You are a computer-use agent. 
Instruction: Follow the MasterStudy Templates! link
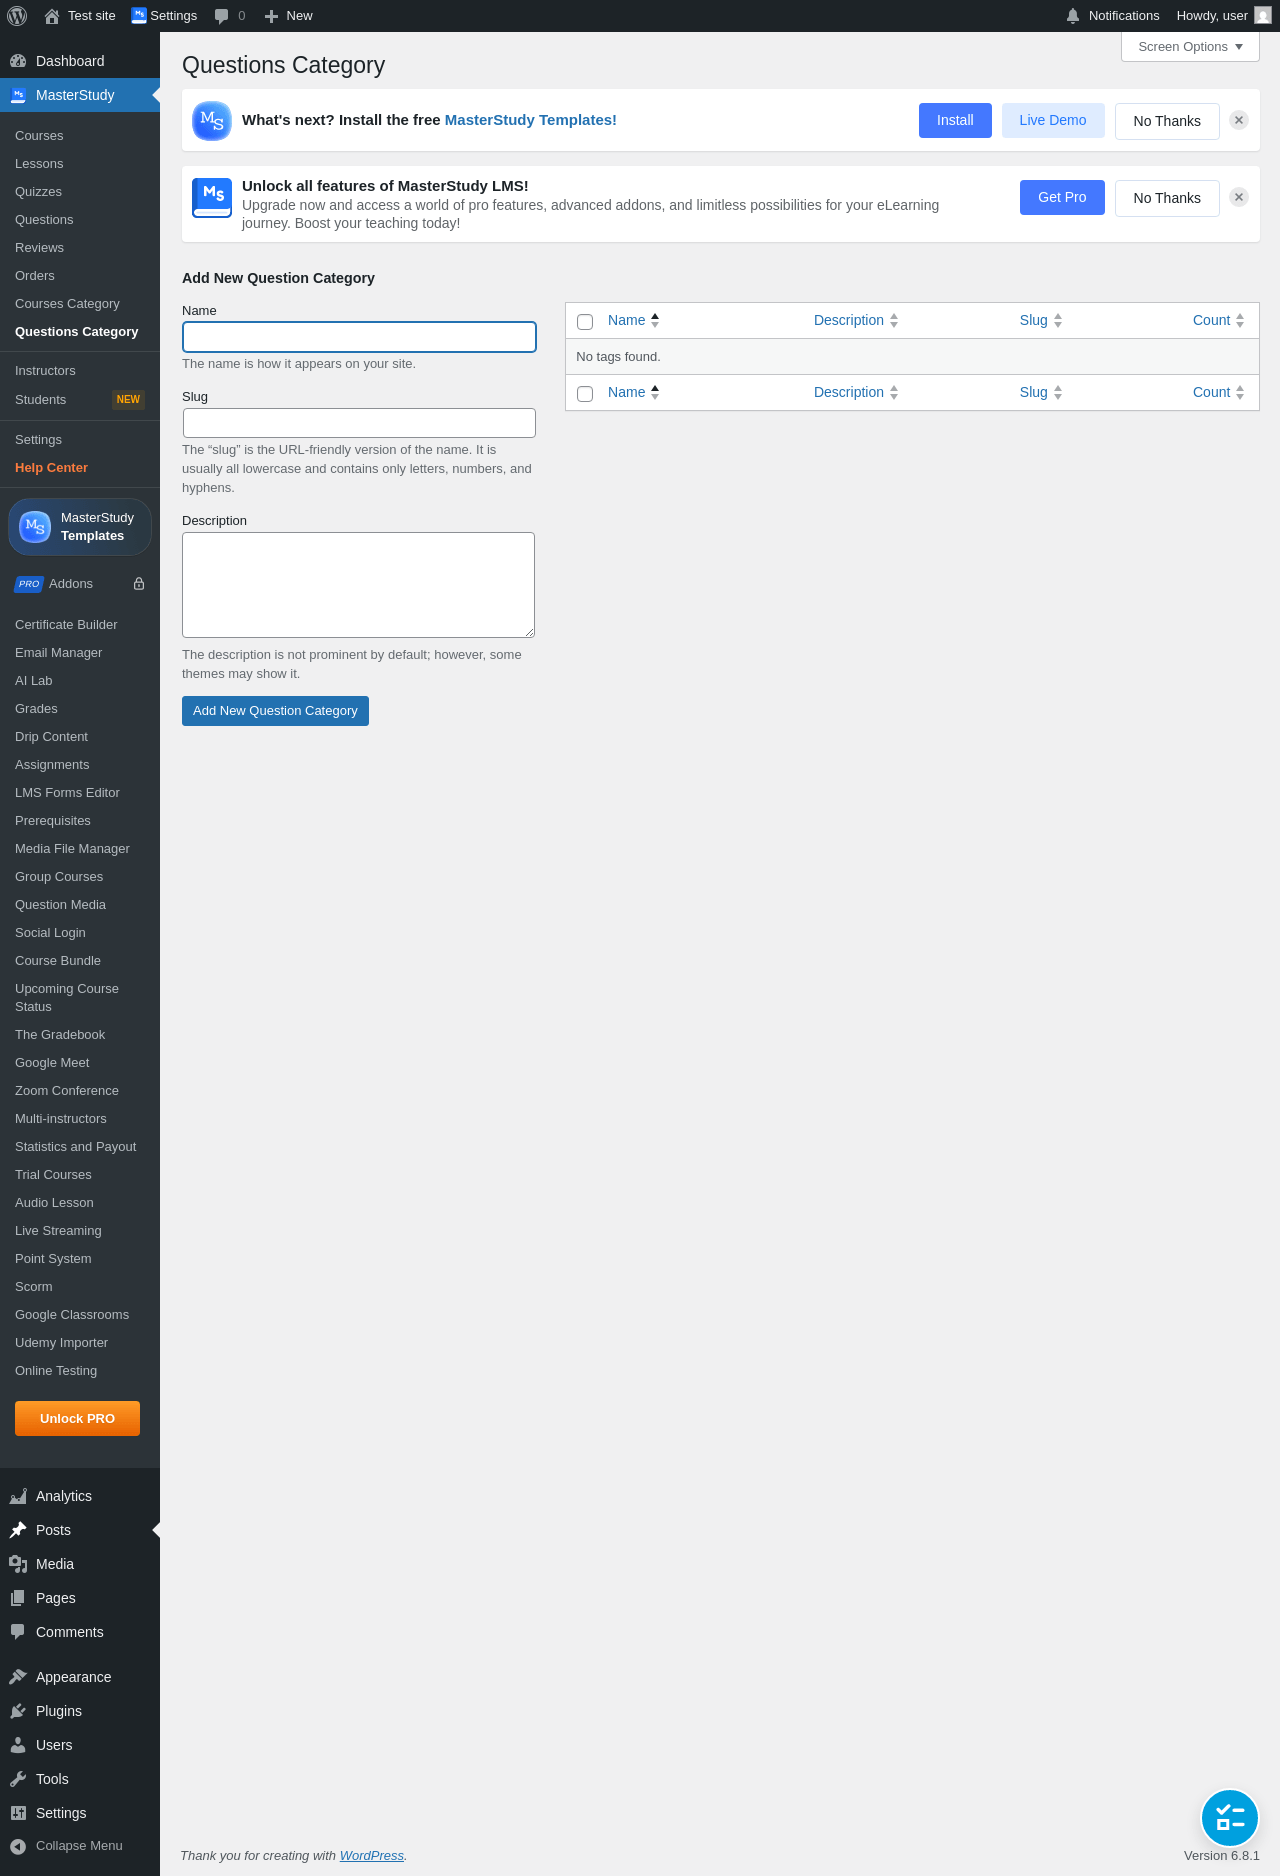(530, 120)
